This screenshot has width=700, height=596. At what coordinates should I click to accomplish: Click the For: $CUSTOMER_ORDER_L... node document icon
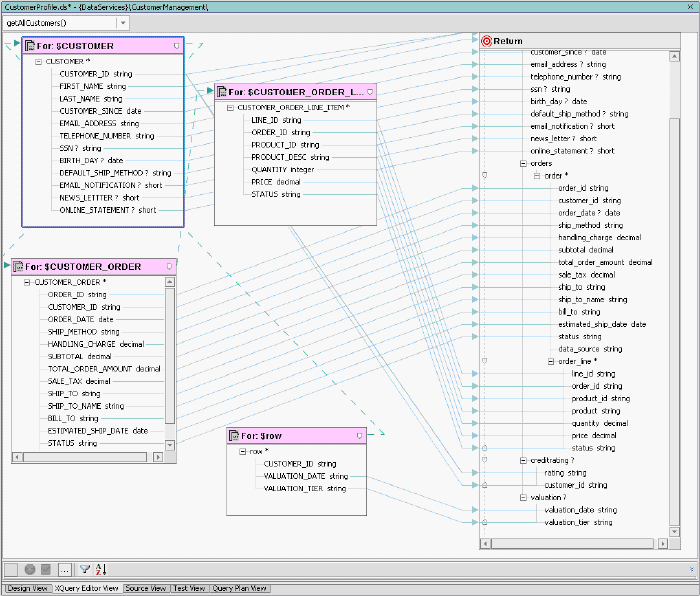tap(221, 92)
